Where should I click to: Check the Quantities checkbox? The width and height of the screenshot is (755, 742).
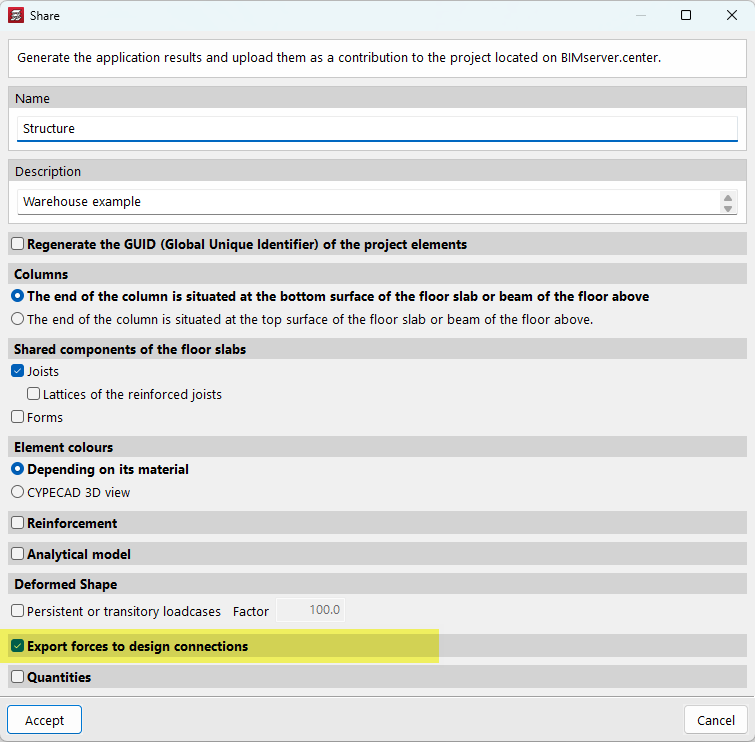(x=18, y=677)
